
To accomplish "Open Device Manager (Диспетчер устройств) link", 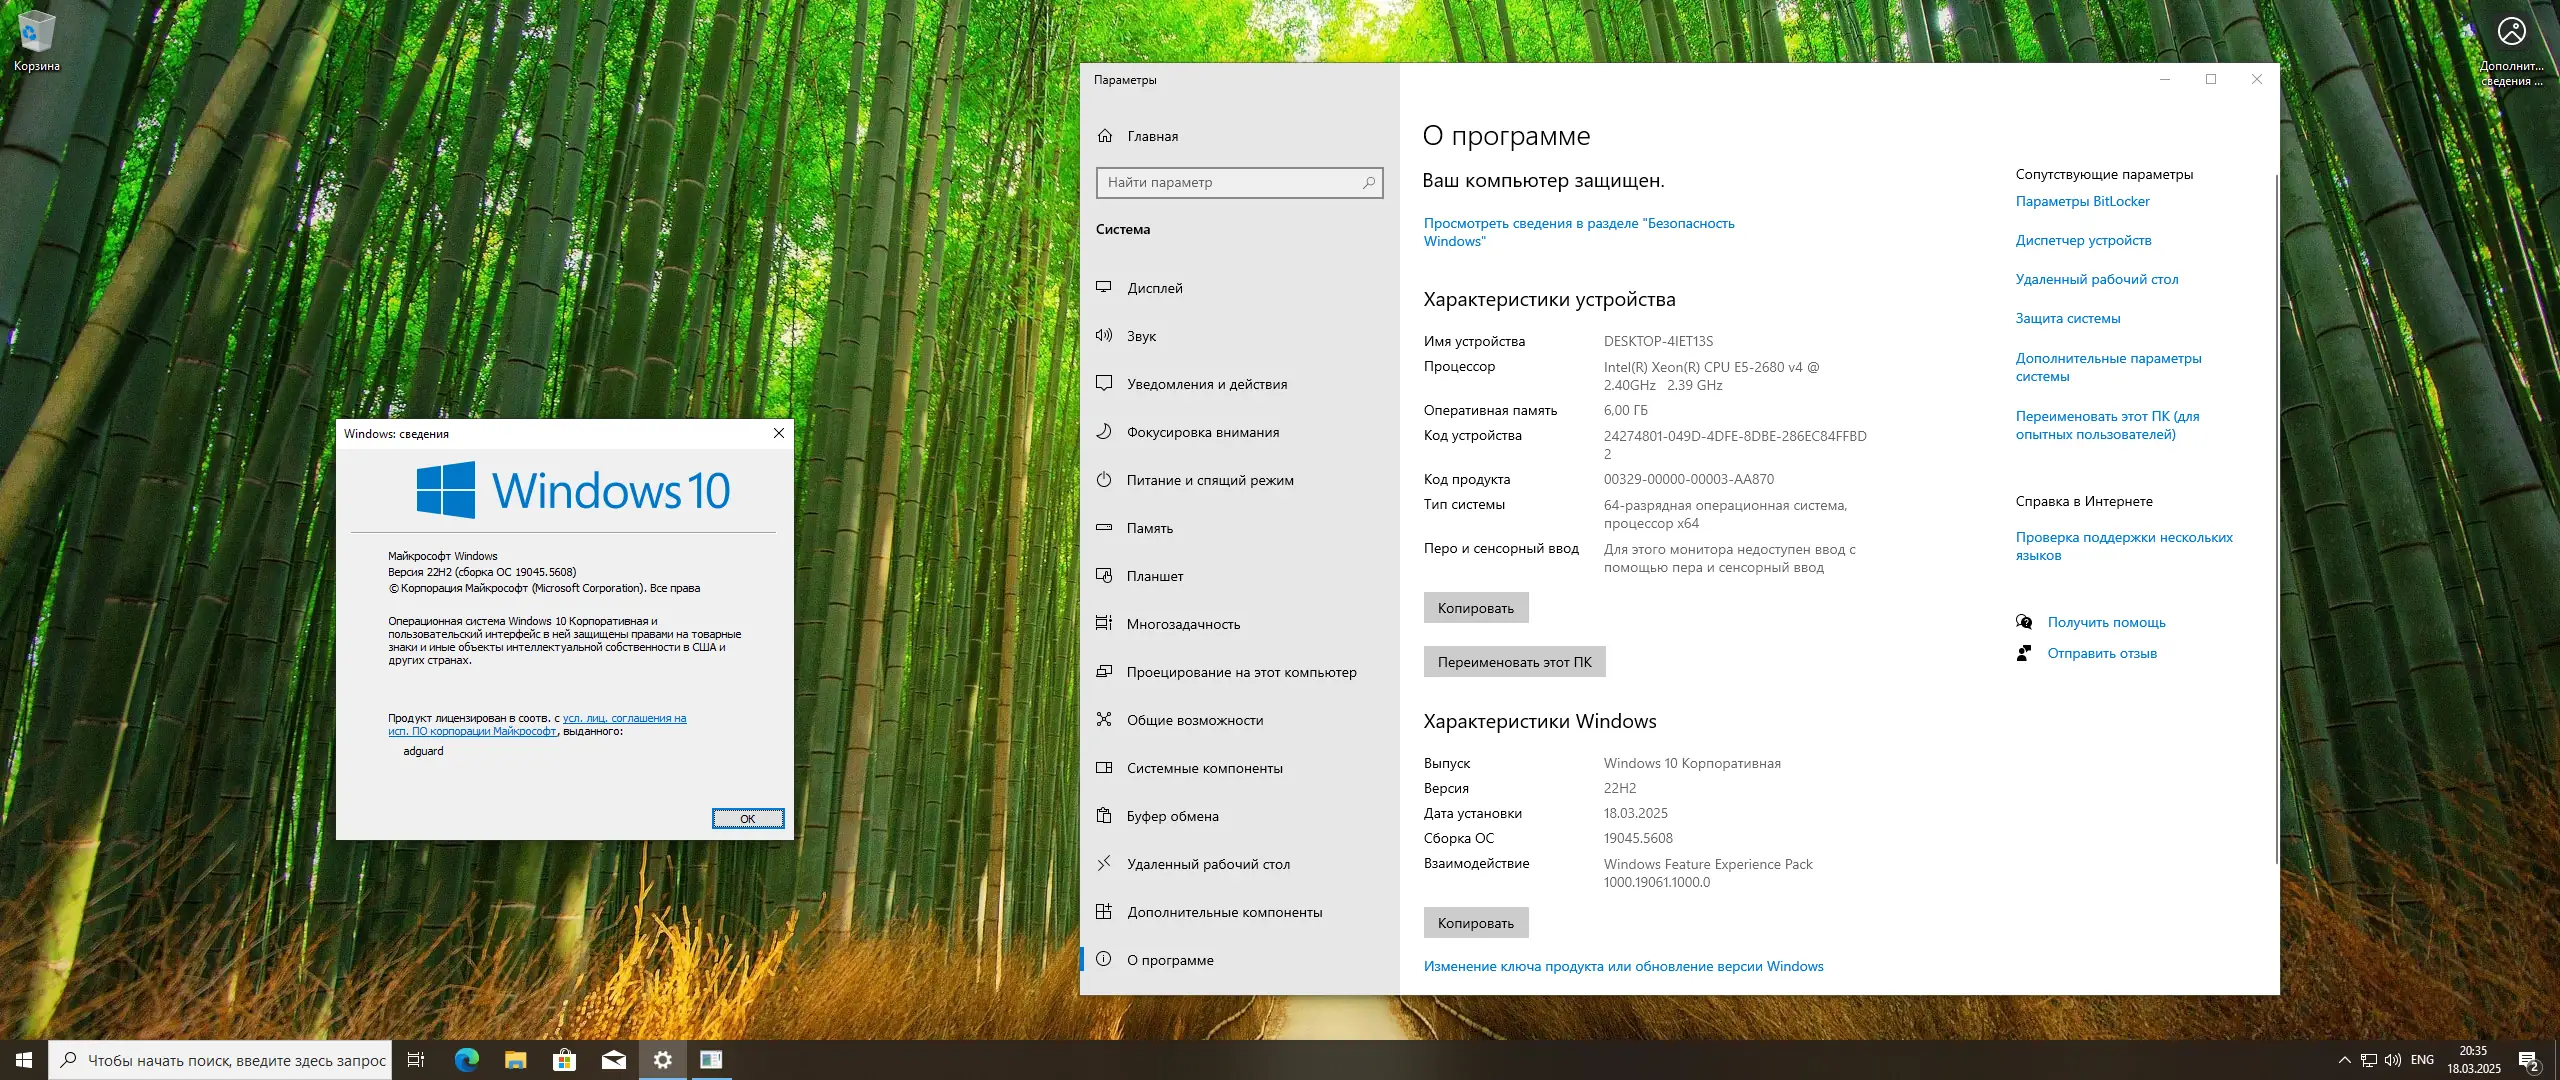I will pyautogui.click(x=2083, y=240).
